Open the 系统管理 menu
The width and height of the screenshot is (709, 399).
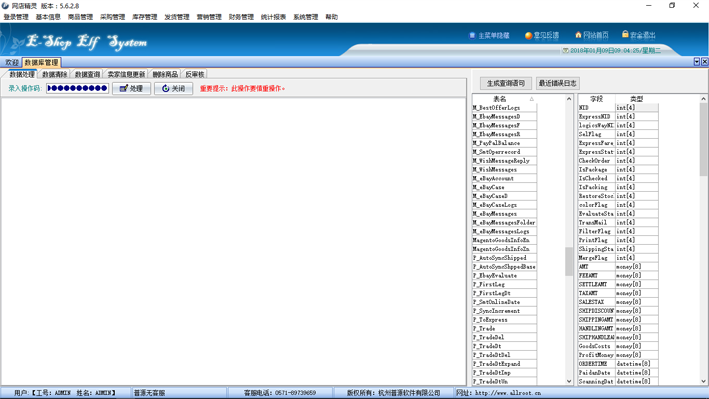coord(305,17)
